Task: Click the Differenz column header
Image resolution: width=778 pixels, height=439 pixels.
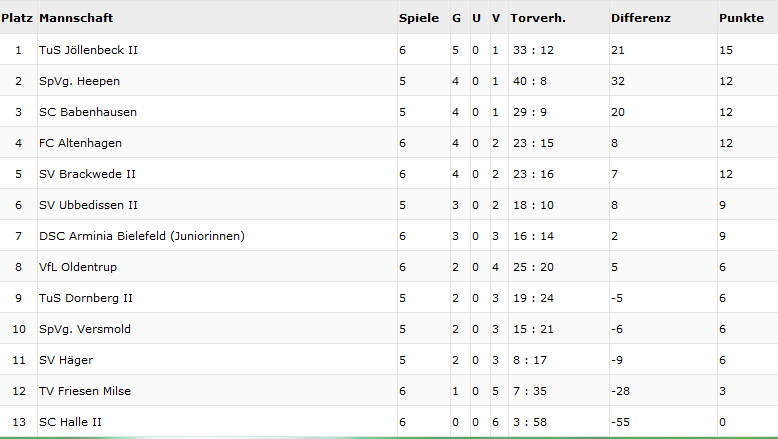Action: [640, 18]
